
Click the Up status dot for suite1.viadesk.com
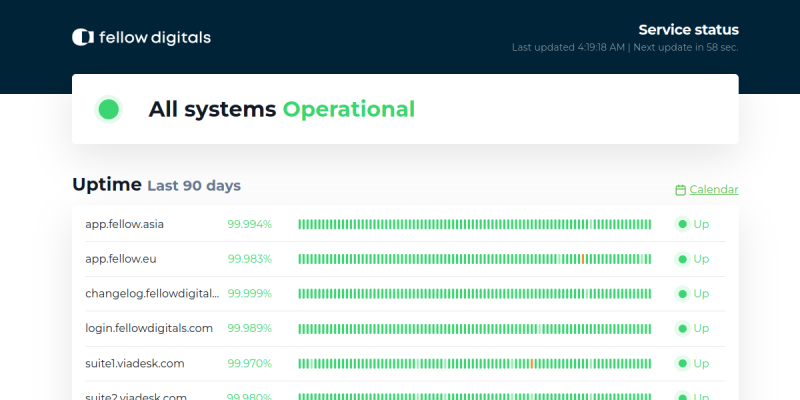pos(682,363)
